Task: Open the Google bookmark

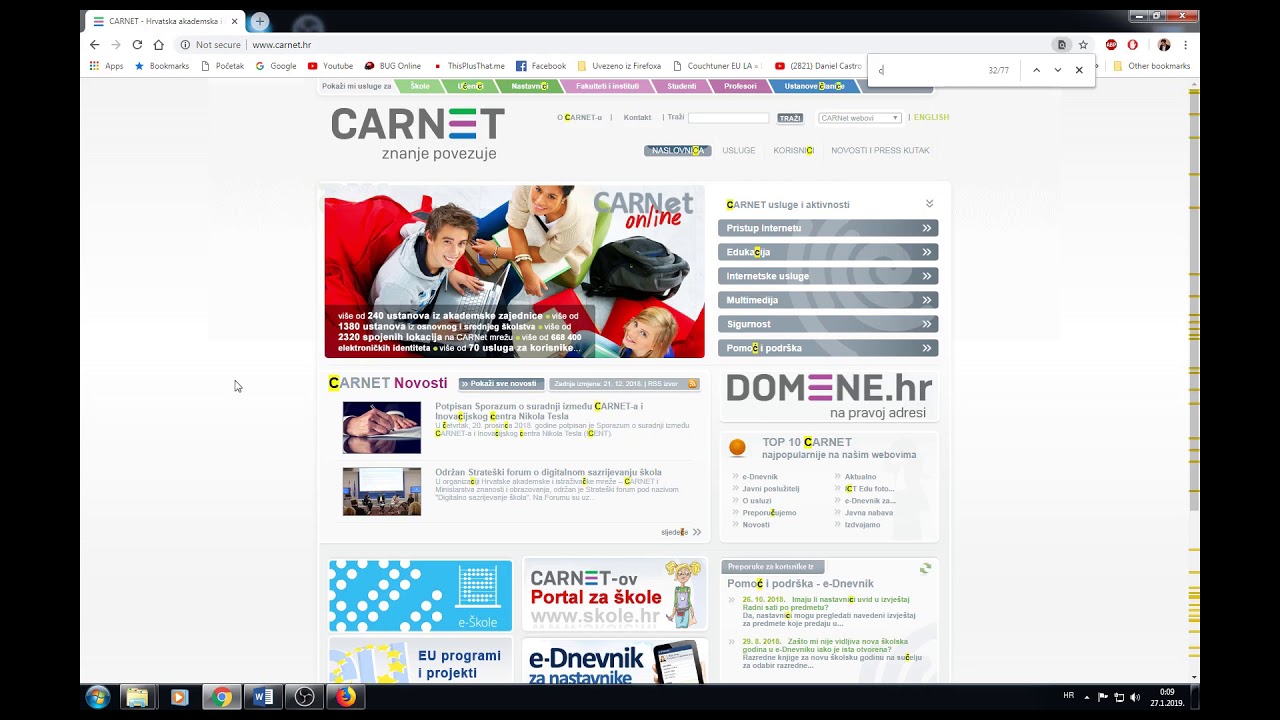Action: click(276, 66)
